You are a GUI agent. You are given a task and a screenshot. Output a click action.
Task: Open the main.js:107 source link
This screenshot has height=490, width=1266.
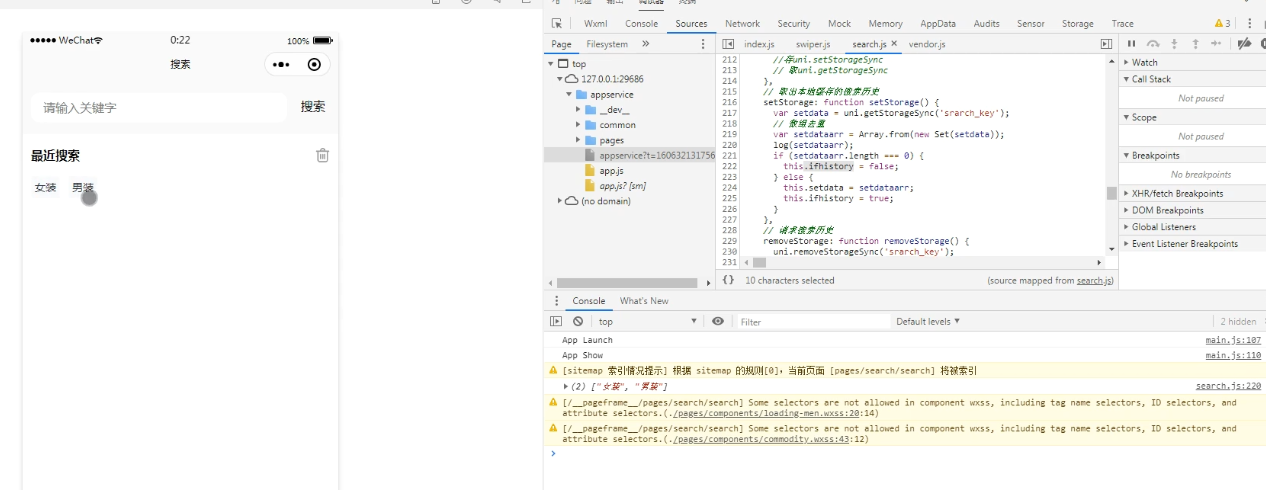[x=1233, y=341]
